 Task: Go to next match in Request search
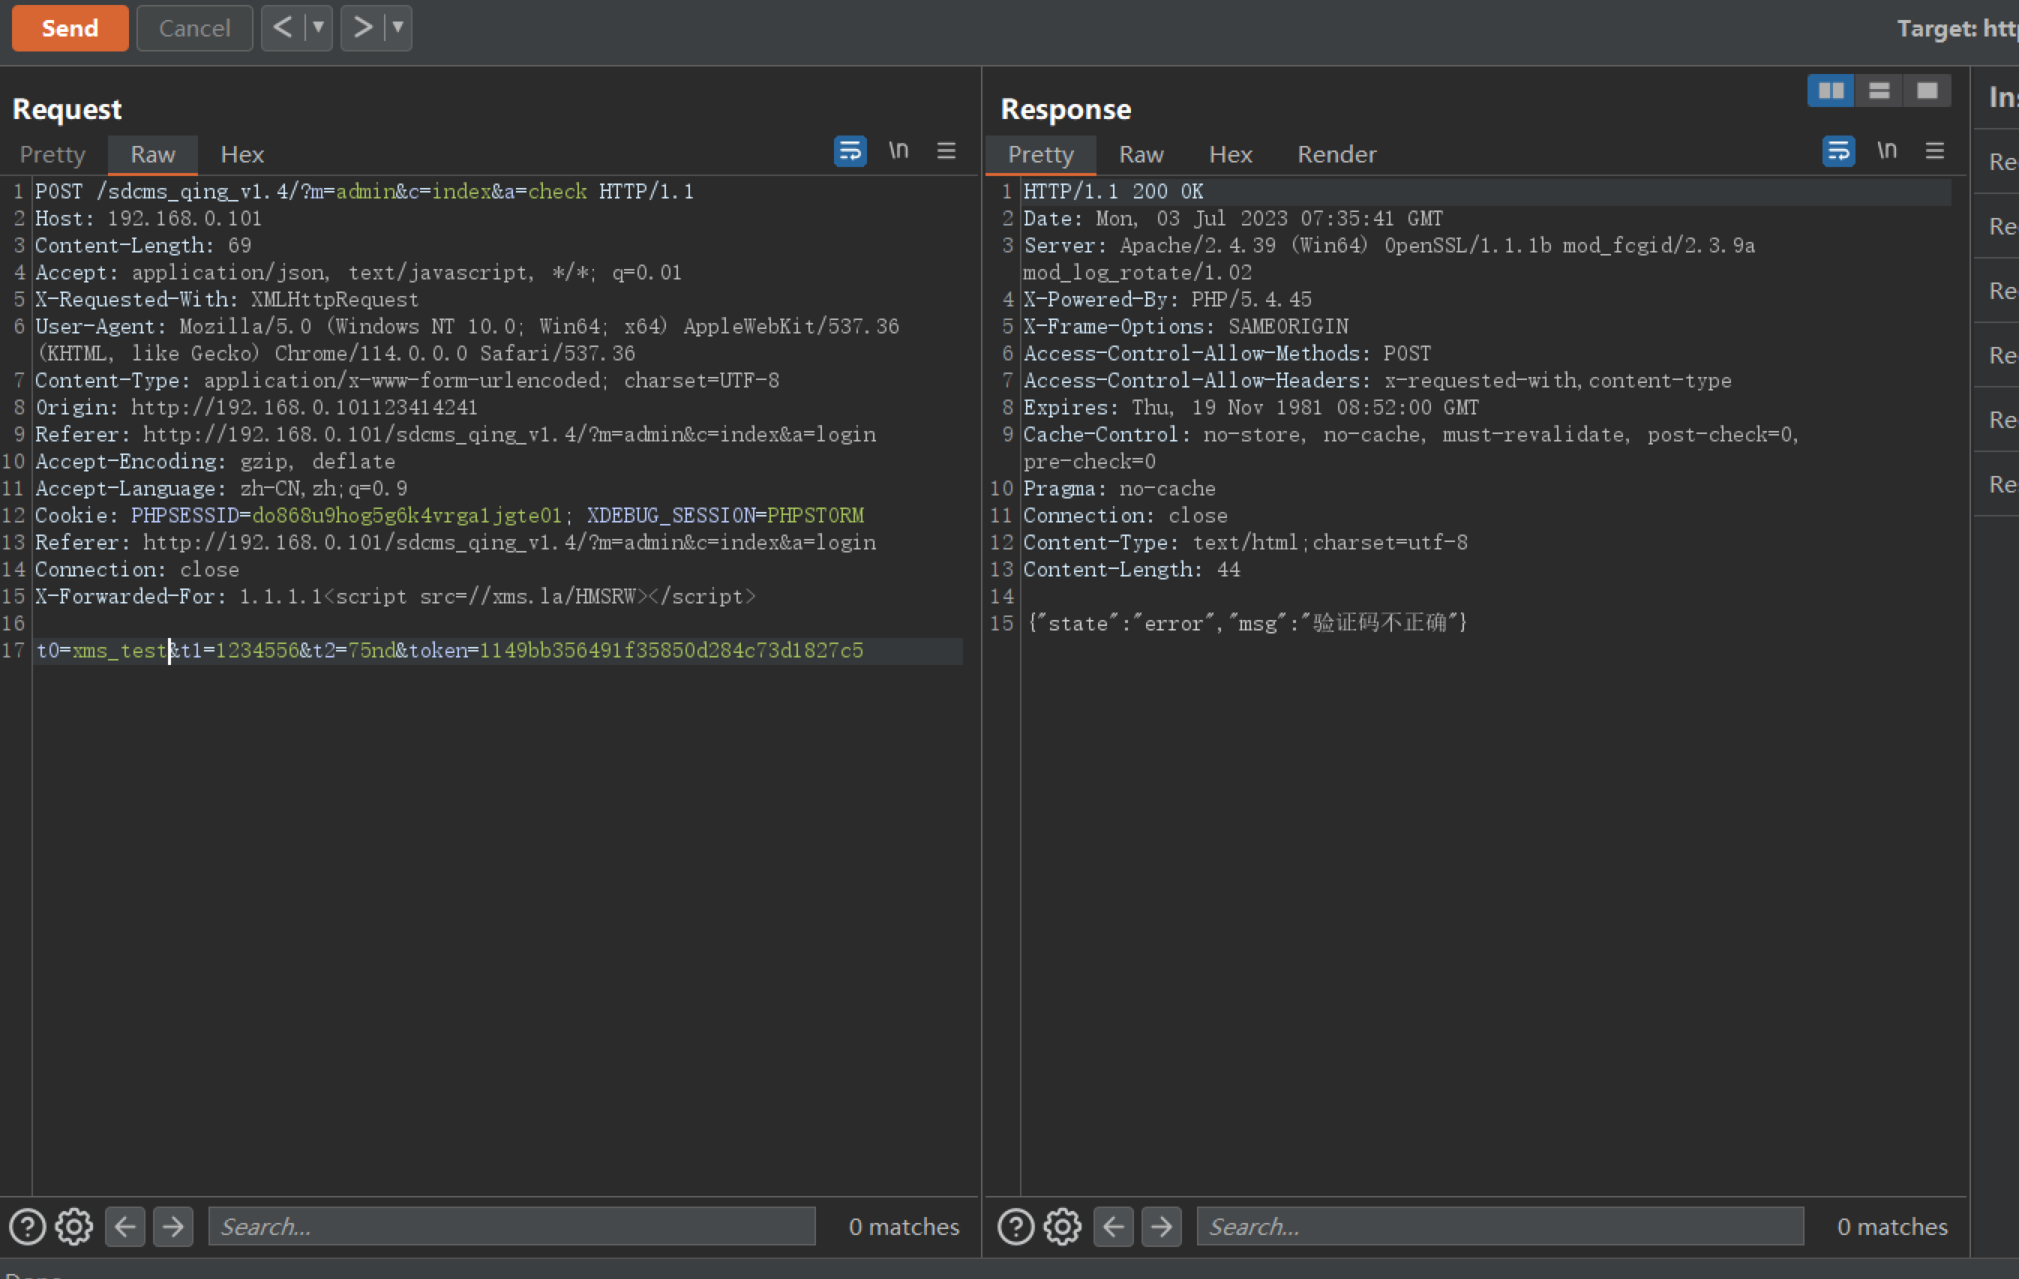tap(173, 1226)
